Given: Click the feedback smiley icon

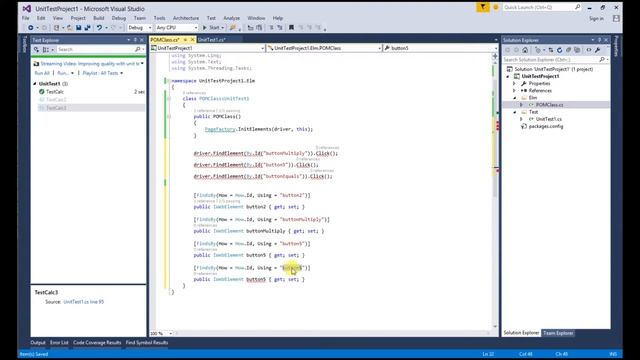Looking at the screenshot, I should click(496, 7).
